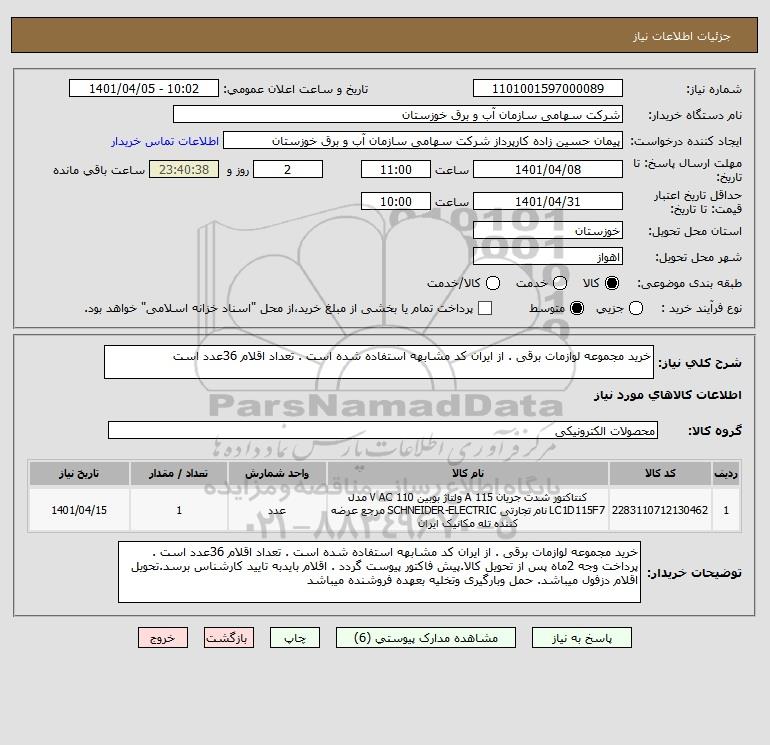Select the کالا/خدمت radio button
This screenshot has width=770, height=745.
pos(493,283)
